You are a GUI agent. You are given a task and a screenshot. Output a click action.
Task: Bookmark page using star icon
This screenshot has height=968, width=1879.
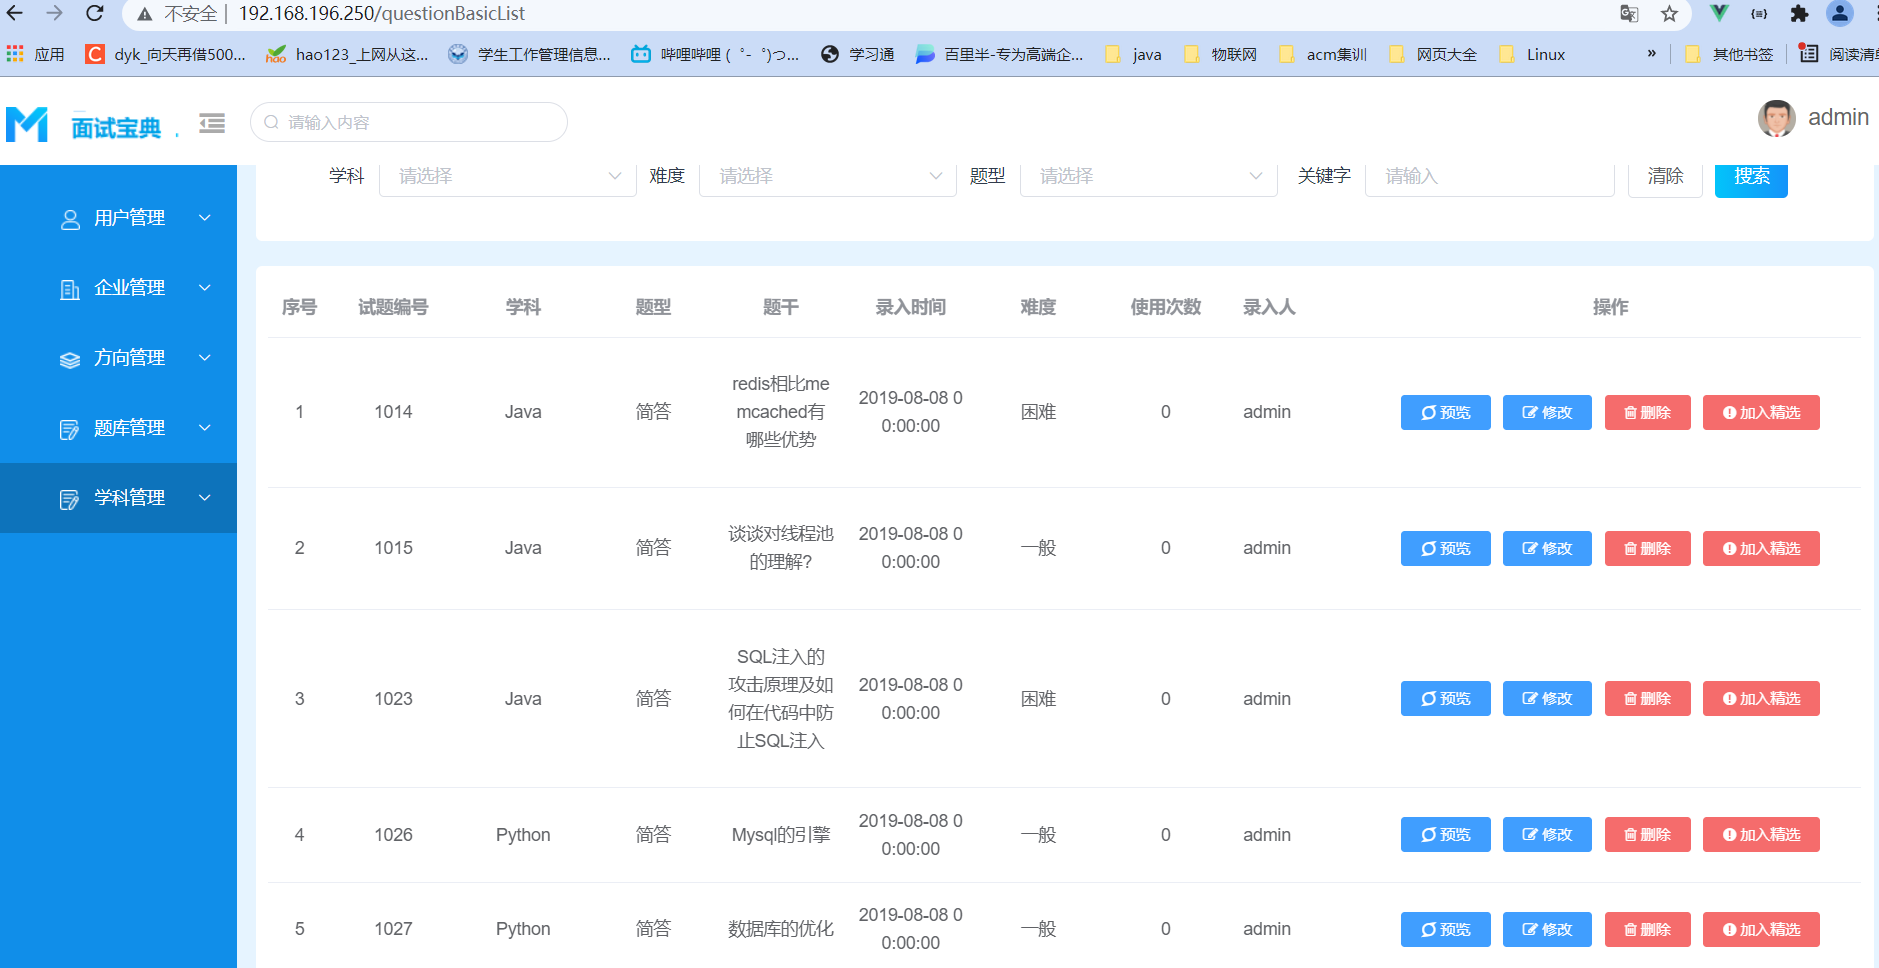[x=1669, y=14]
